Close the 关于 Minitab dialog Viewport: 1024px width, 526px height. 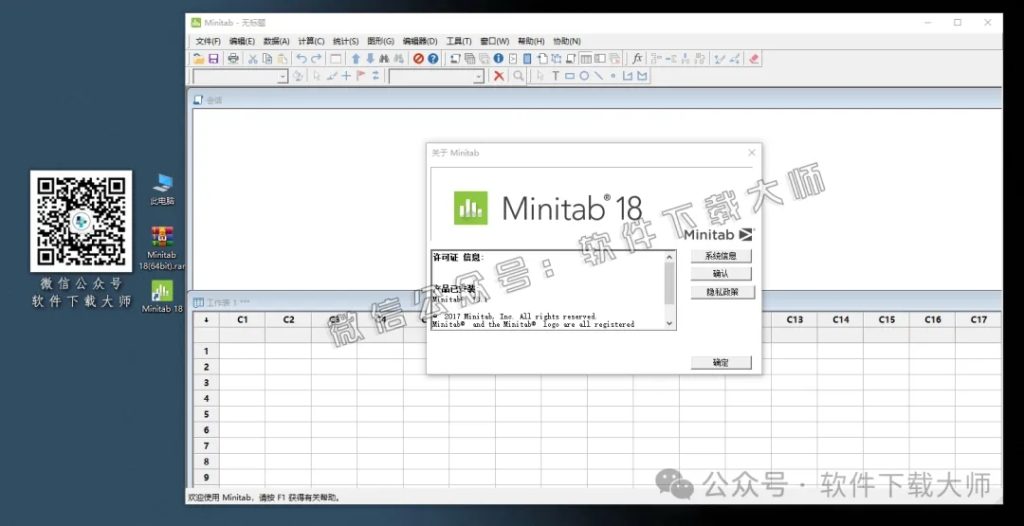click(x=751, y=152)
